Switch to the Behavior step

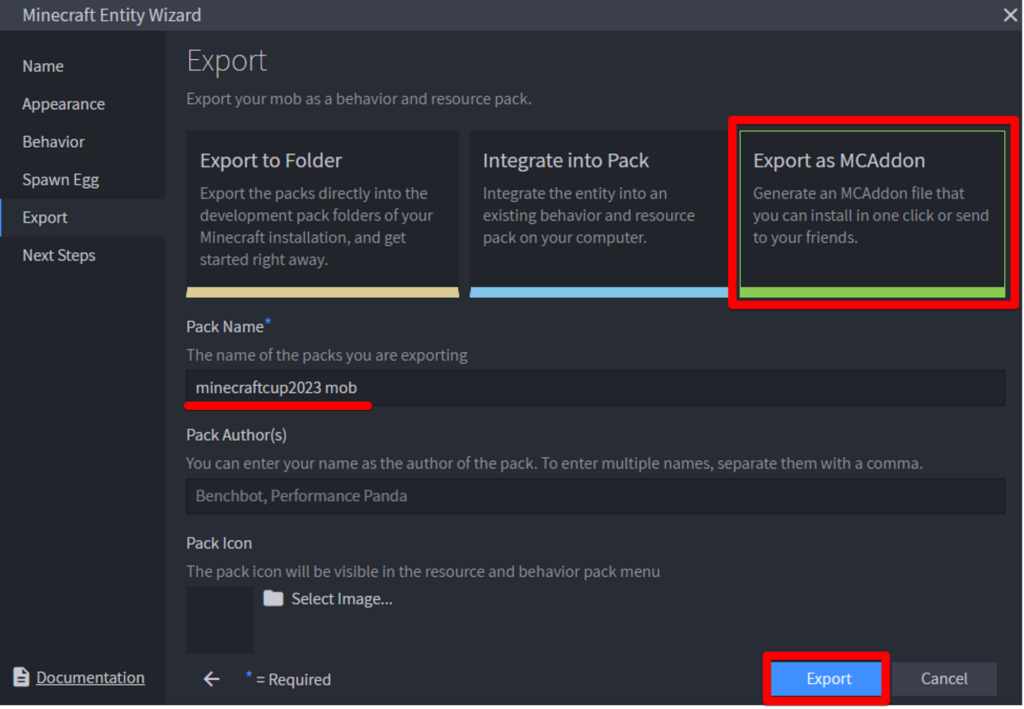(x=53, y=142)
